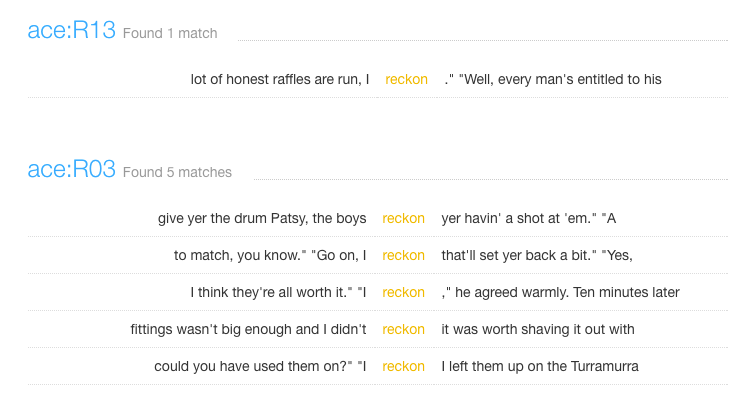
Task: Click 'reckon' in the honest raffles line
Action: (406, 79)
